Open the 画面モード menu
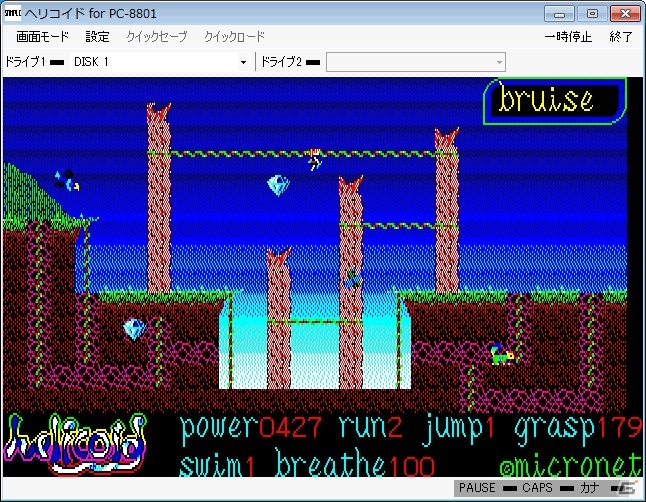Viewport: 646px width, 502px height. click(42, 37)
